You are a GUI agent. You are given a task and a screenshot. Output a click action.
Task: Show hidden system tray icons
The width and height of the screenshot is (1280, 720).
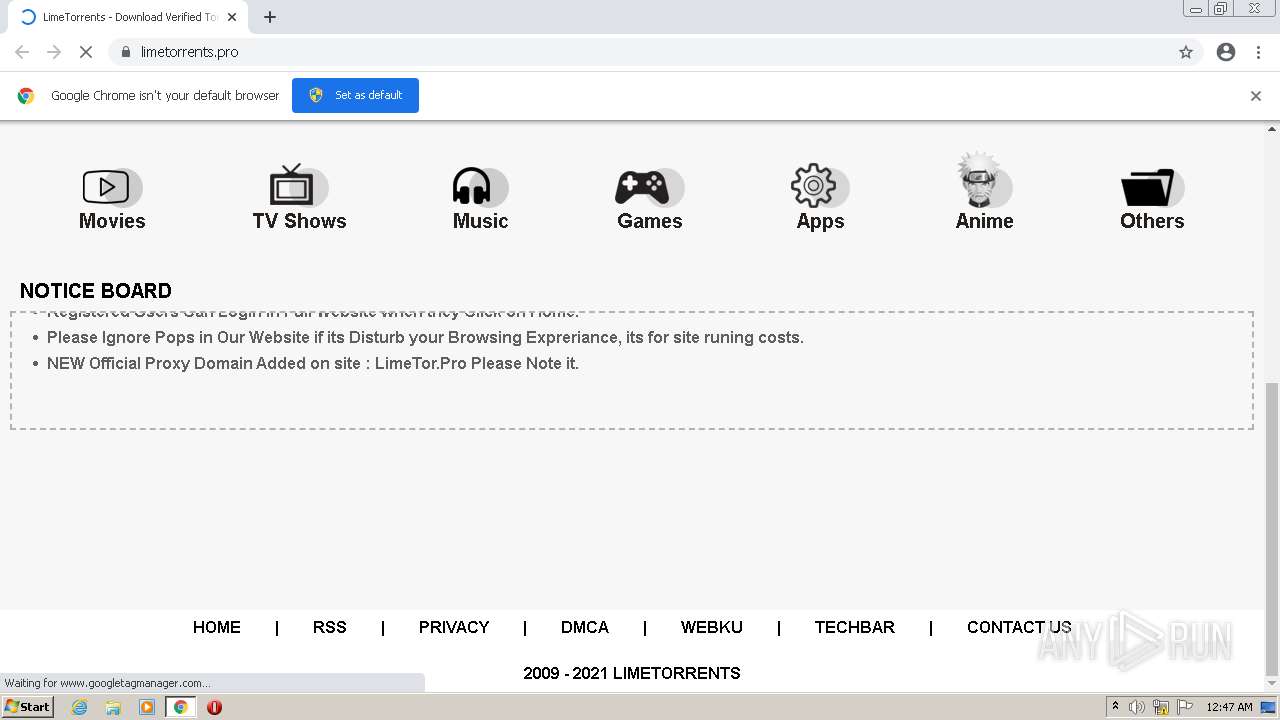tap(1115, 707)
